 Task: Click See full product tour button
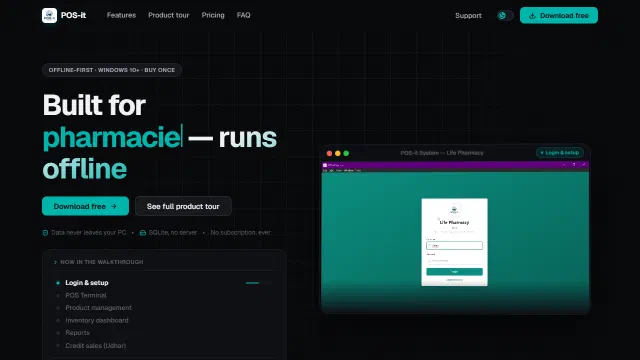(183, 206)
